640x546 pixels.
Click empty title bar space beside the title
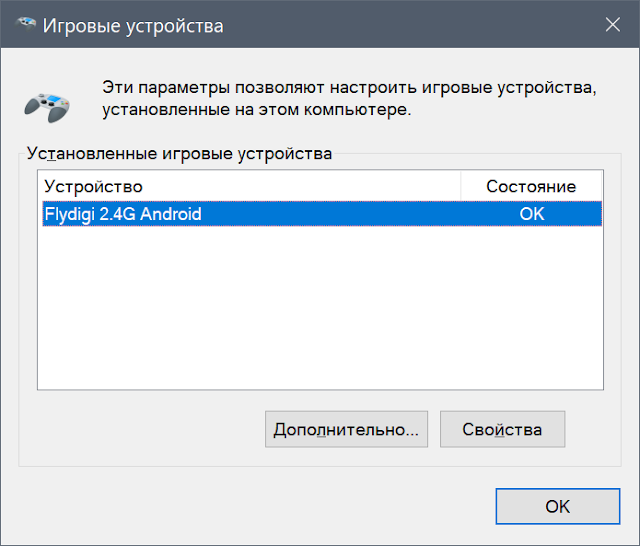tap(408, 24)
